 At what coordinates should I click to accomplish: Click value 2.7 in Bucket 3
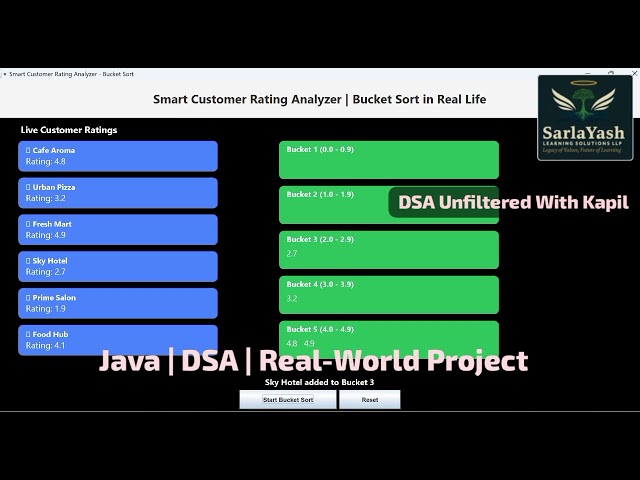pyautogui.click(x=292, y=253)
